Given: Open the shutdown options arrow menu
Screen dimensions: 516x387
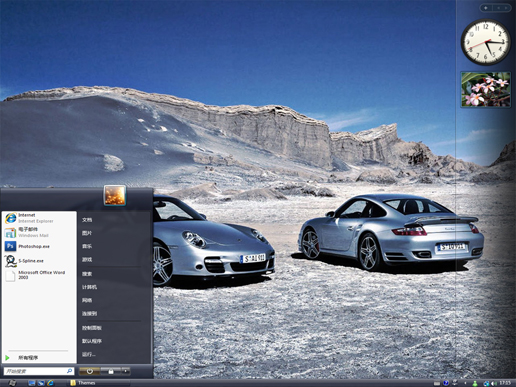Looking at the screenshot, I should [126, 371].
